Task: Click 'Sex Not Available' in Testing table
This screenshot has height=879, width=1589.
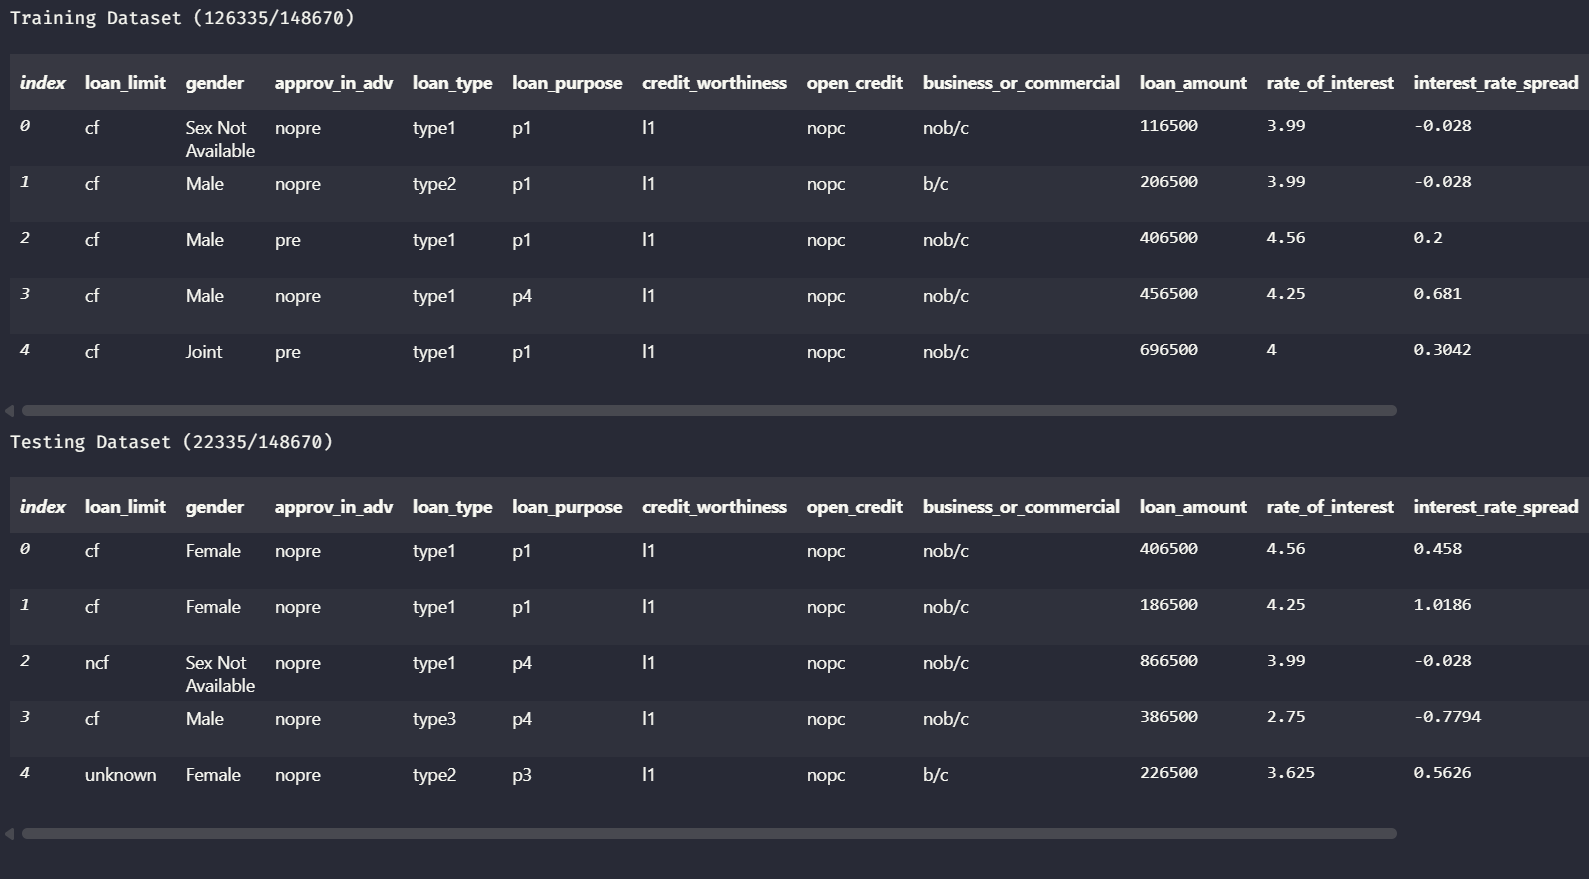Action: point(220,674)
